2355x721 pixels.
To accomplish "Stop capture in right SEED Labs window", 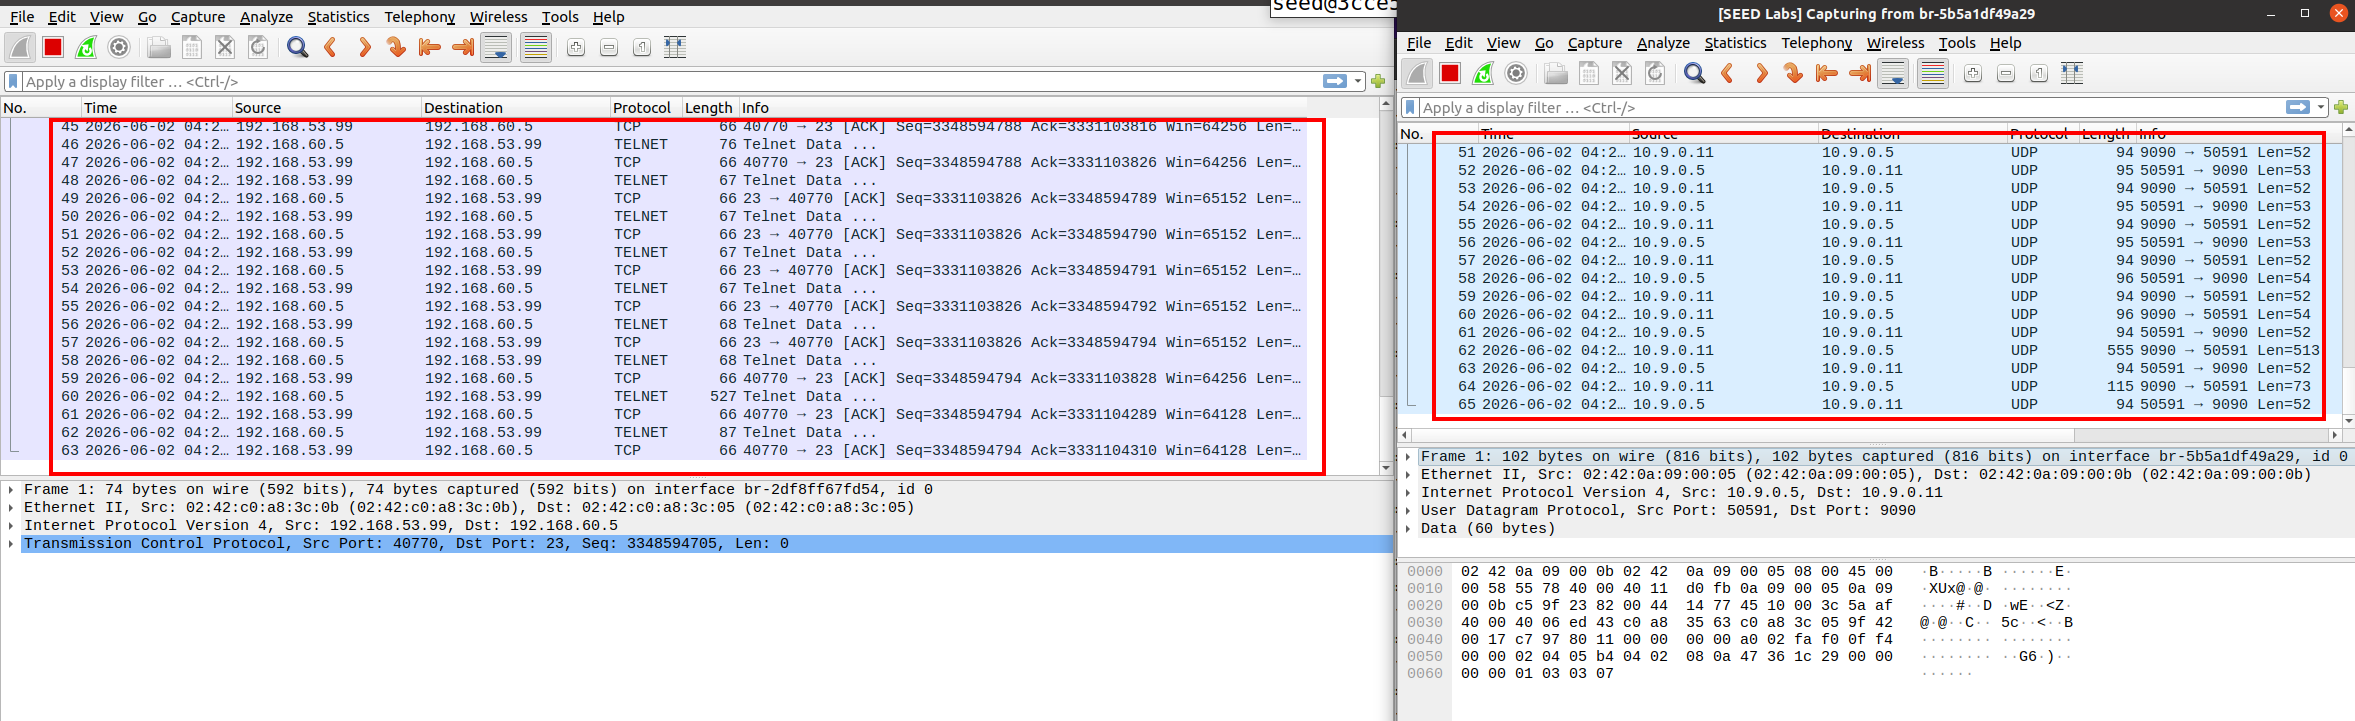I will pos(1450,73).
